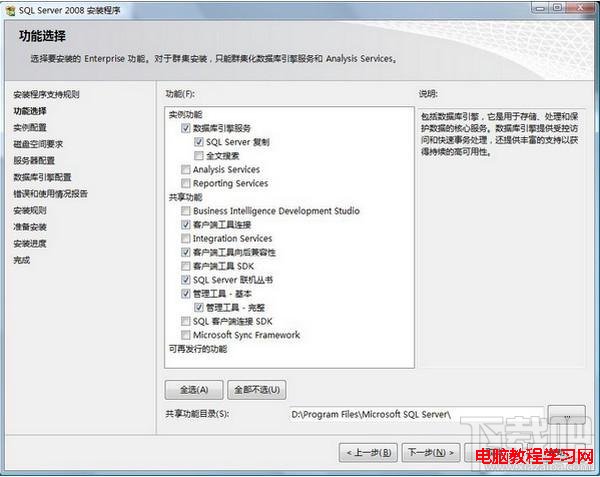This screenshot has width=600, height=477.
Task: Click the description text in 说明 panel
Action: click(499, 134)
